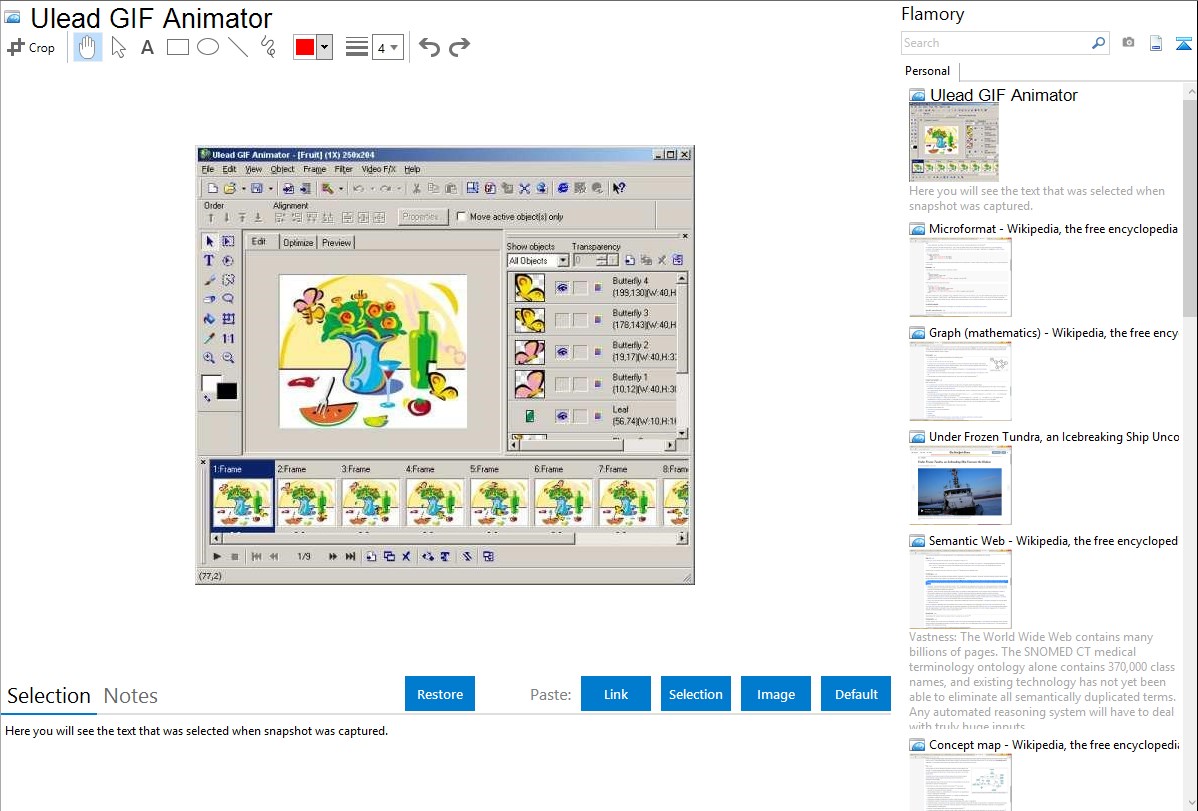Open the Personal tab
1198x811 pixels.
[928, 71]
